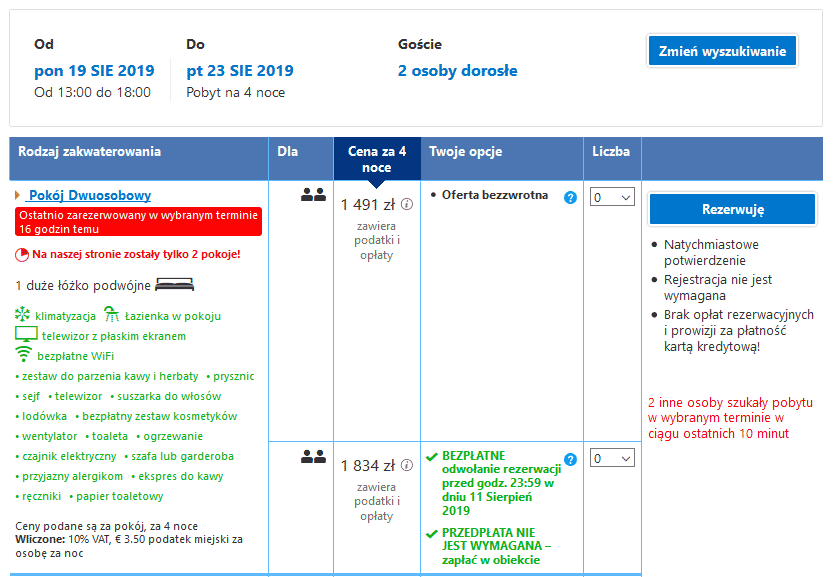Viewport: 833px width, 577px height.
Task: Click the Pobyt na 4 noce text
Action: tap(235, 92)
